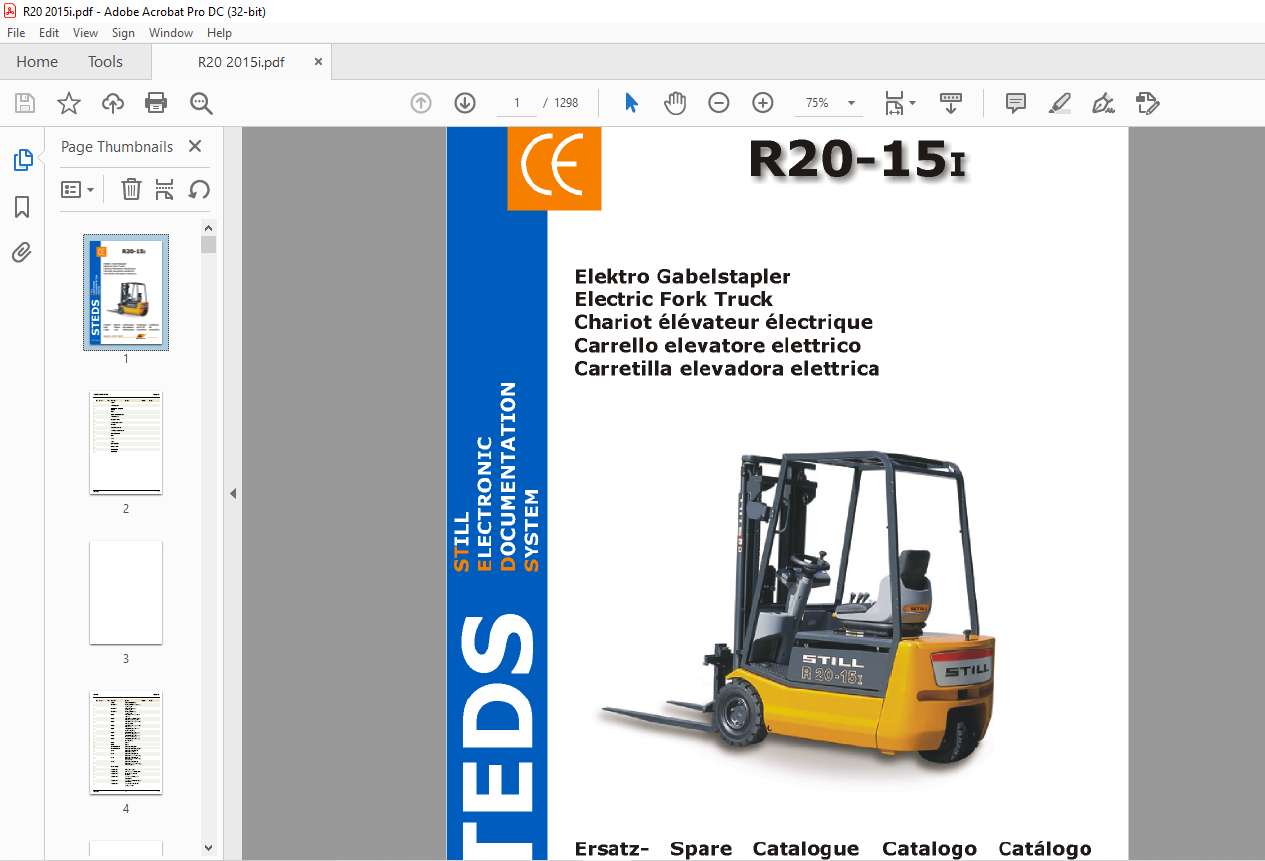The width and height of the screenshot is (1265, 861).
Task: Open the Attachments paperclip panel
Action: 22,253
